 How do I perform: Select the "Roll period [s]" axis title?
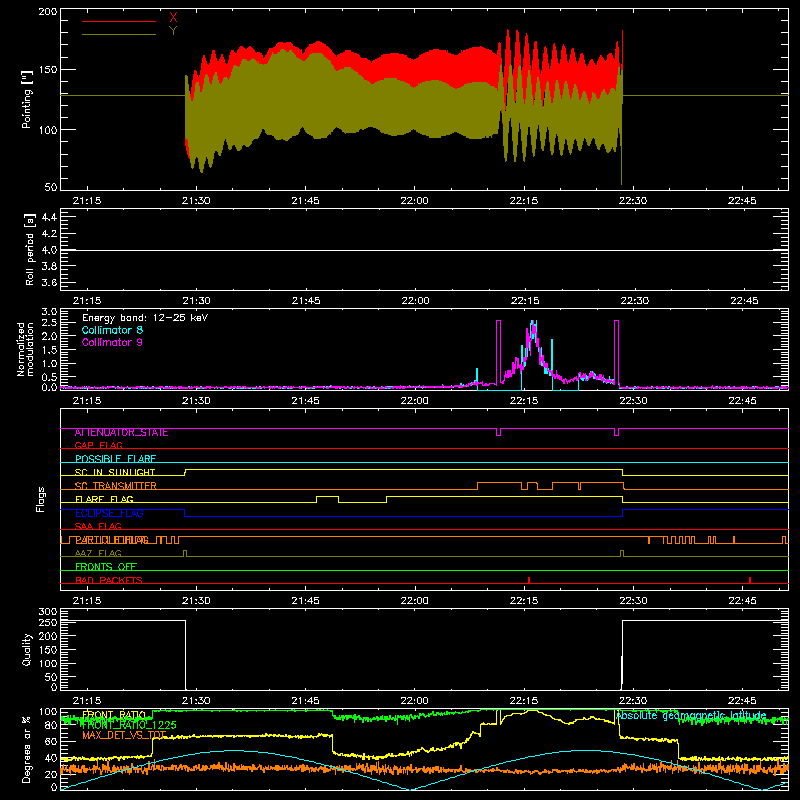[x=29, y=249]
